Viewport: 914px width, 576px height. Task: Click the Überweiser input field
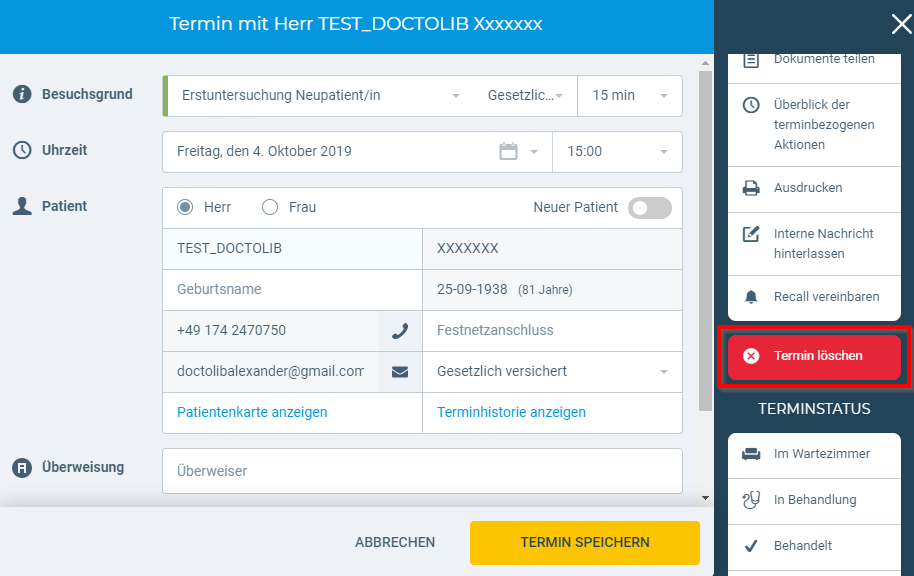[422, 471]
